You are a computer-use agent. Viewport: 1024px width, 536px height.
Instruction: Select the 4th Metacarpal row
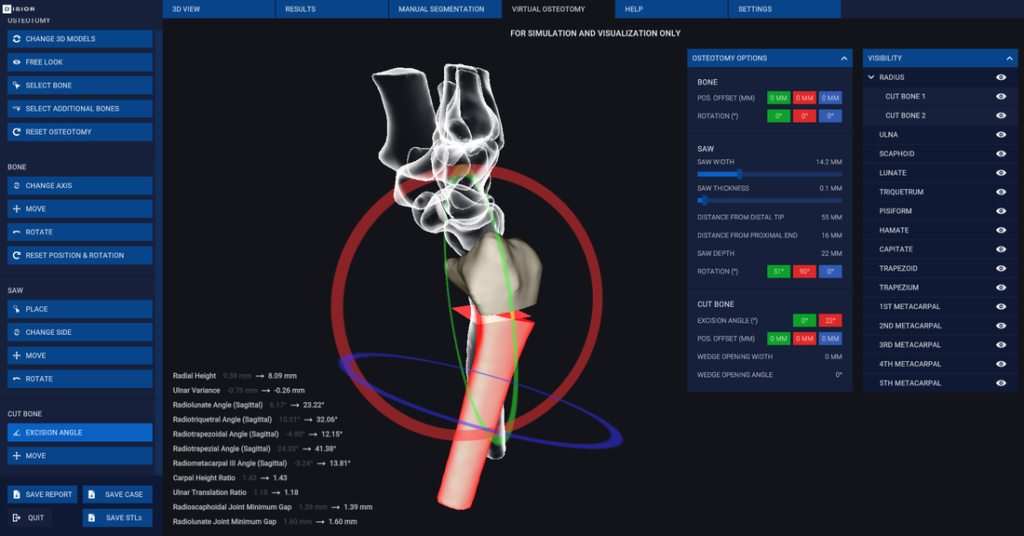click(940, 364)
